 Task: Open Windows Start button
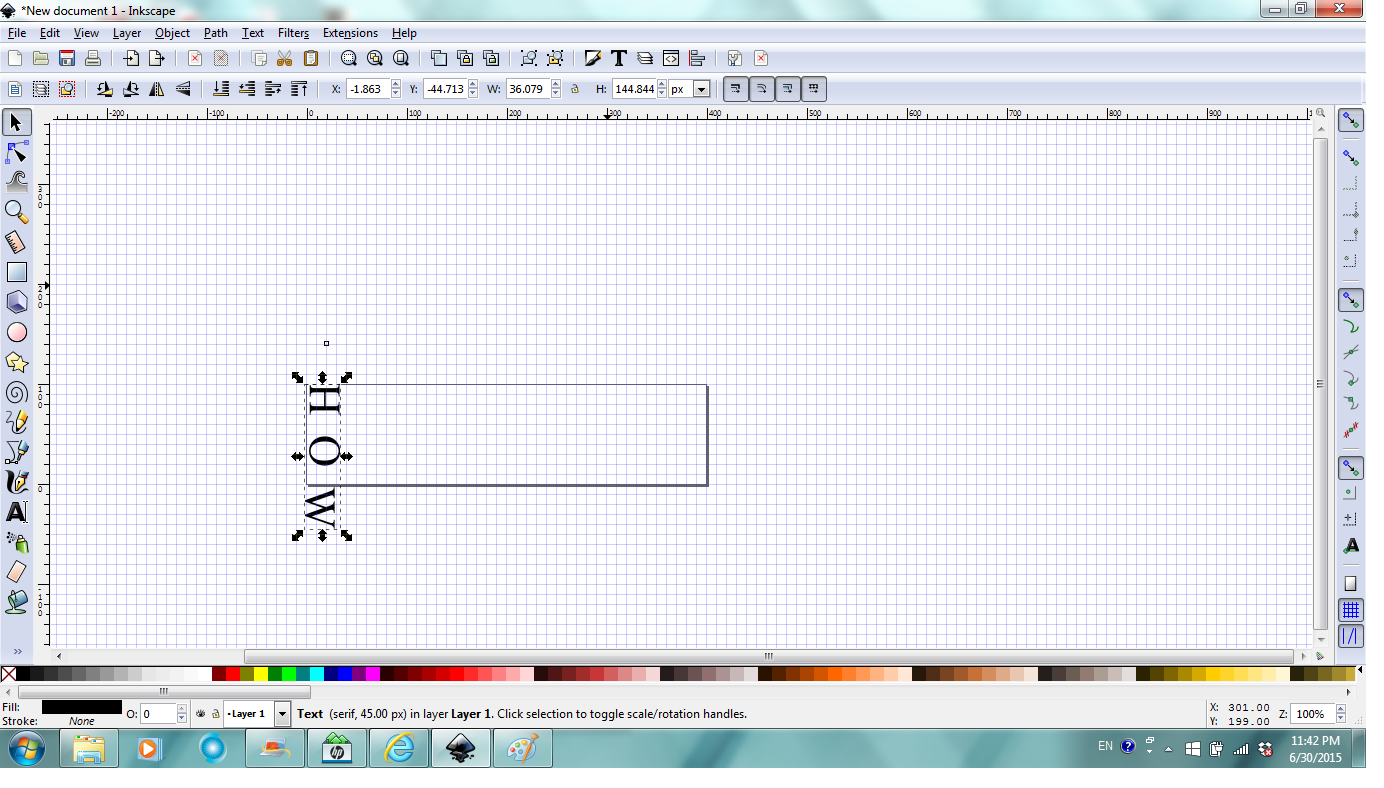coord(26,747)
